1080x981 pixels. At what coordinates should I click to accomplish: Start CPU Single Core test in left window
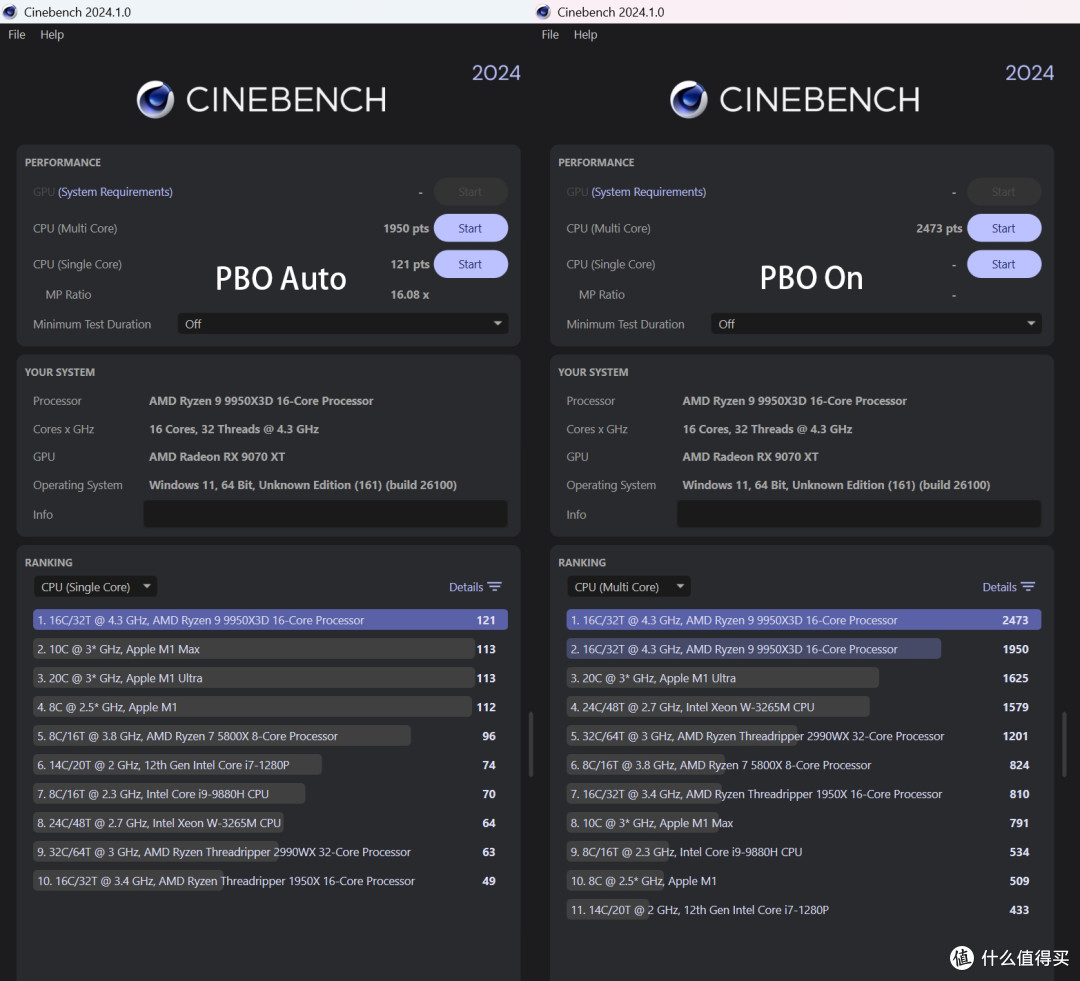(470, 264)
